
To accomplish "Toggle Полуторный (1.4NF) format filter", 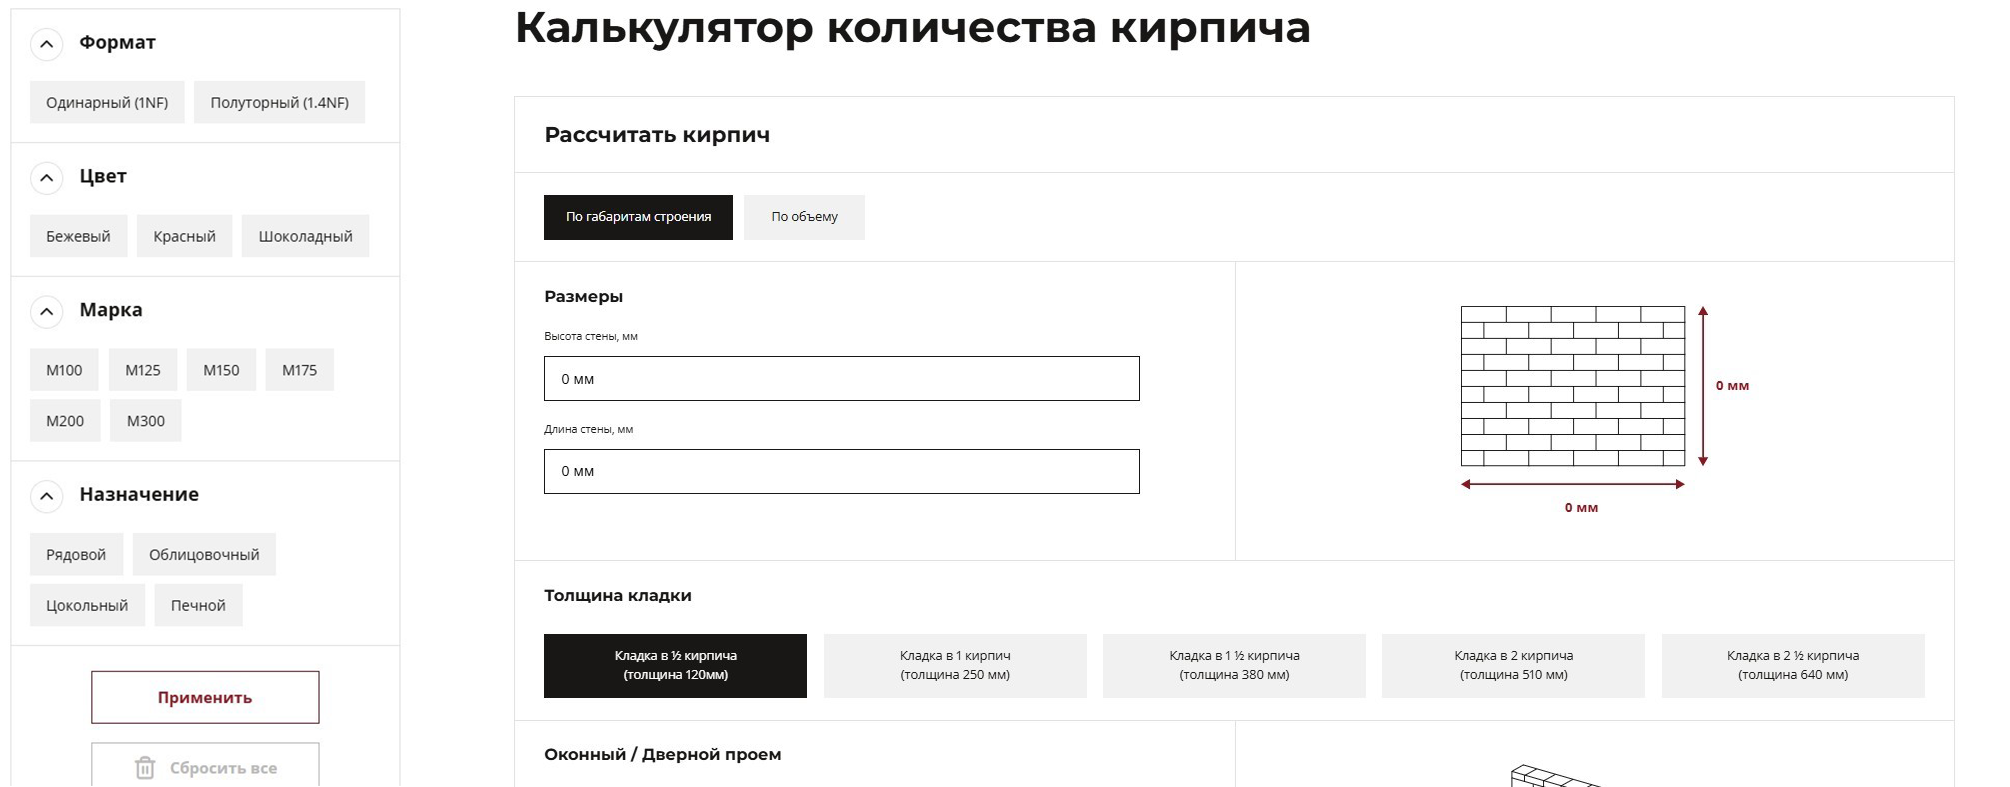I will click(x=279, y=103).
